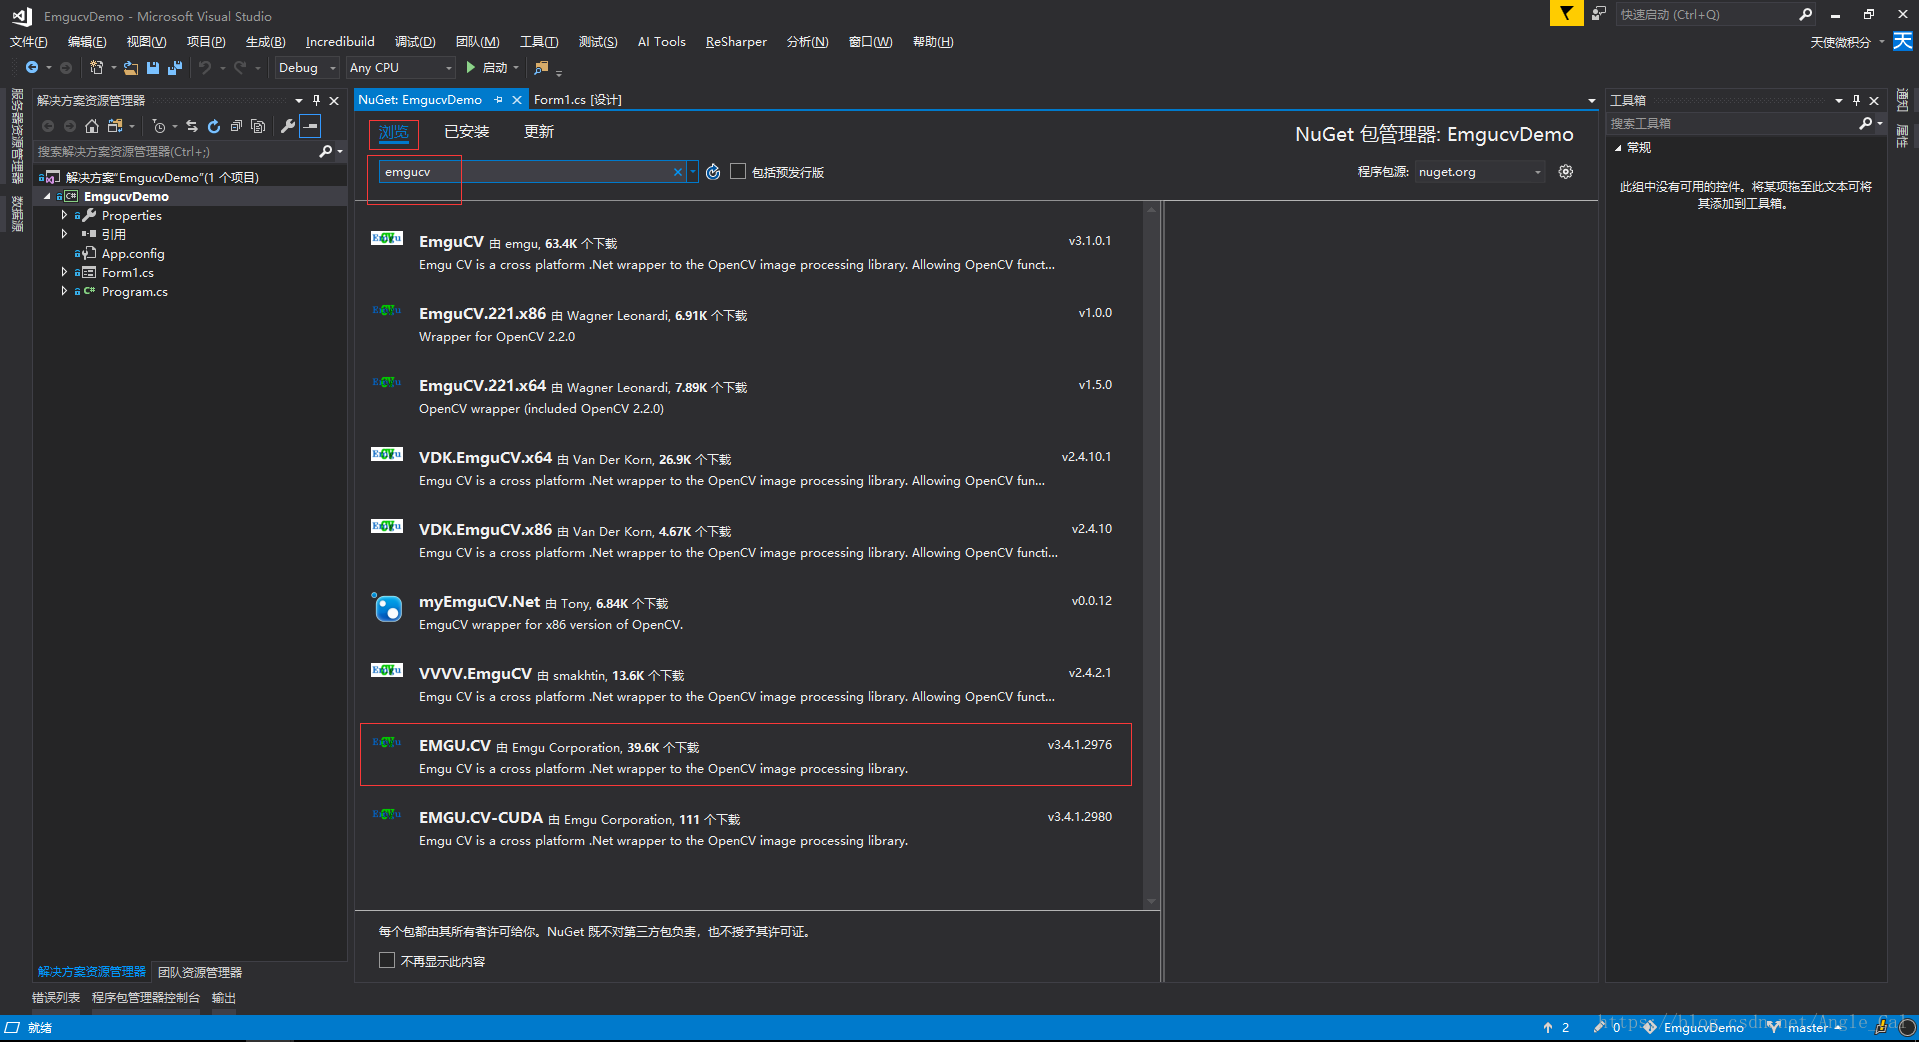Select the EMGU.CV-CUDA package
This screenshot has height=1042, width=1919.
(745, 828)
